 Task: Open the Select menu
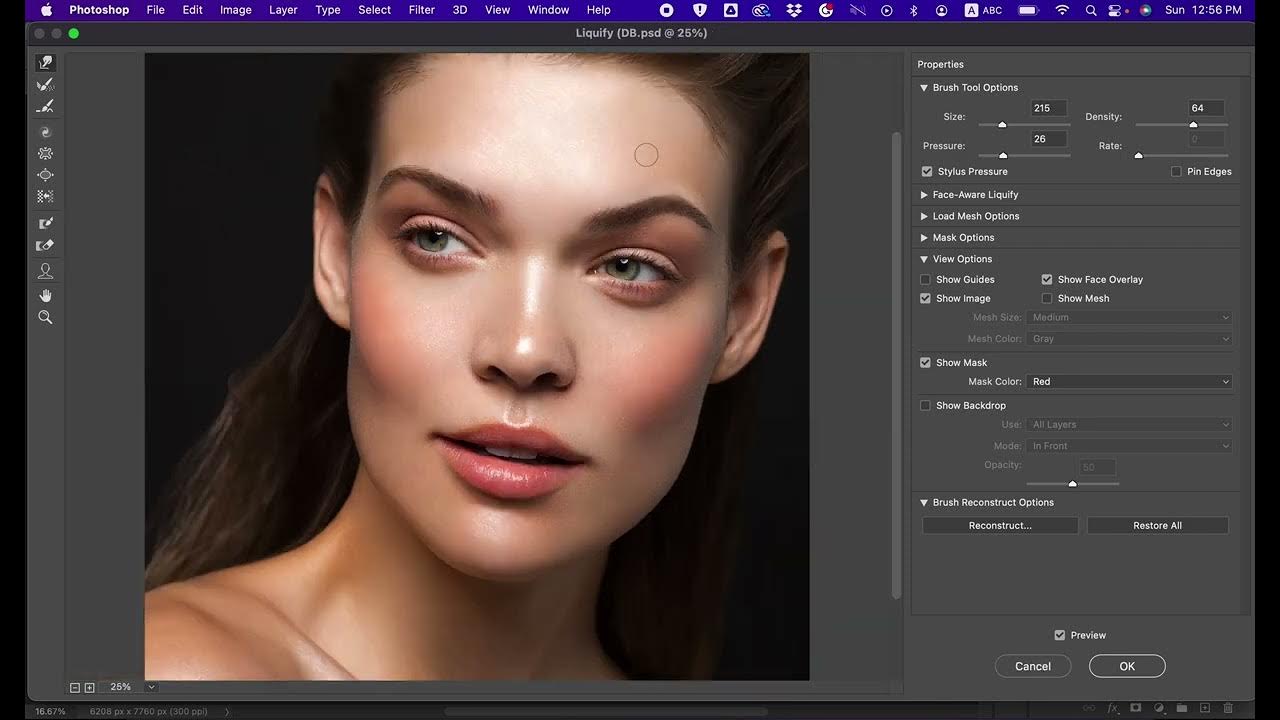[x=375, y=10]
